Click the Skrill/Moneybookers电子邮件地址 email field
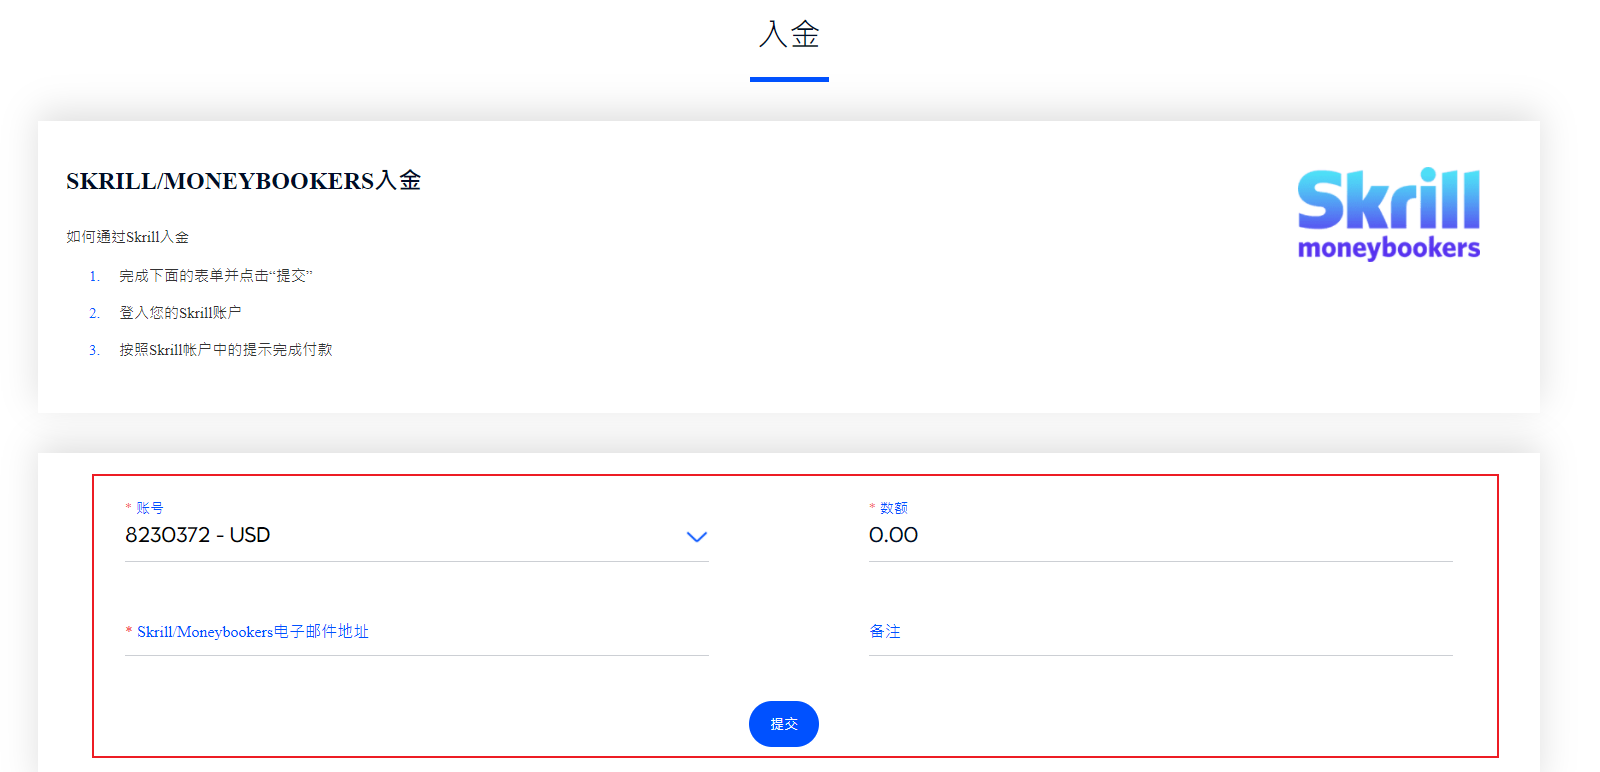This screenshot has height=772, width=1600. pos(417,632)
